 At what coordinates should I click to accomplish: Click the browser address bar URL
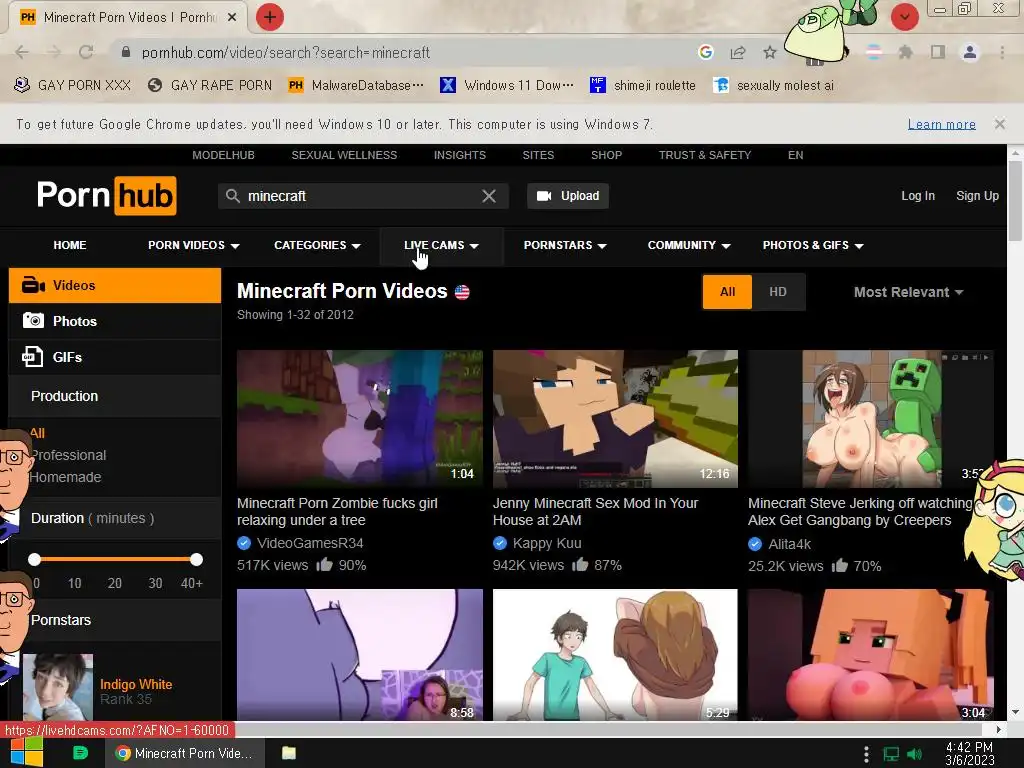285,52
